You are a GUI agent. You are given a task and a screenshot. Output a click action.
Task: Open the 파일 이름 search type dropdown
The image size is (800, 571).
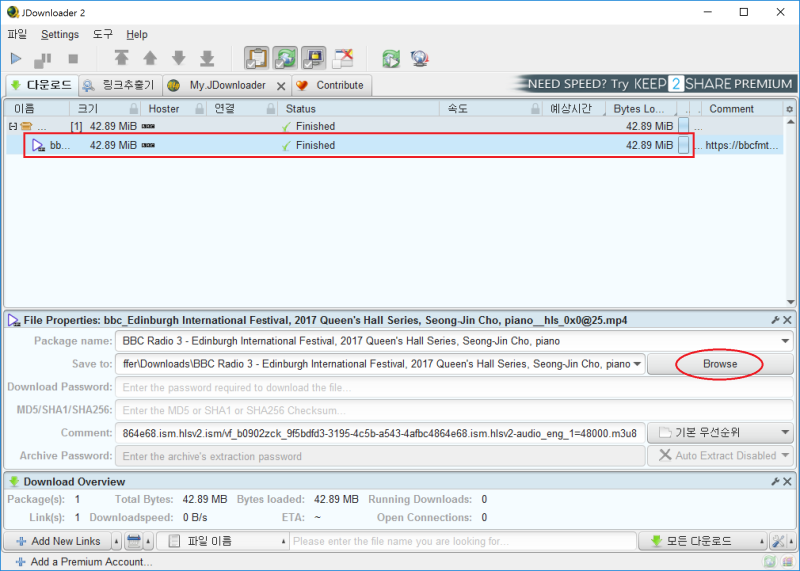point(223,541)
